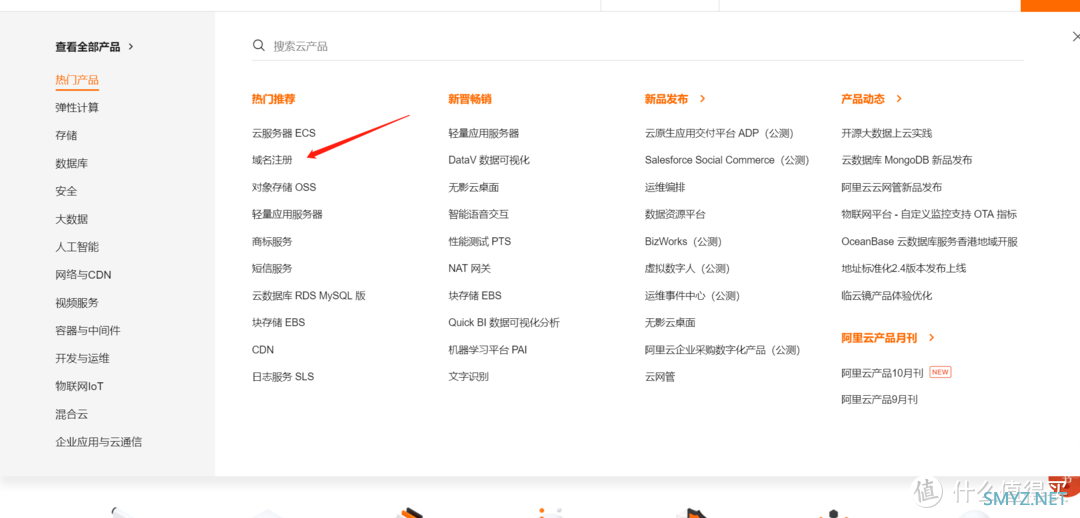Open 云原生应用交付平台 ADP link
The image size is (1080, 518).
tap(719, 133)
